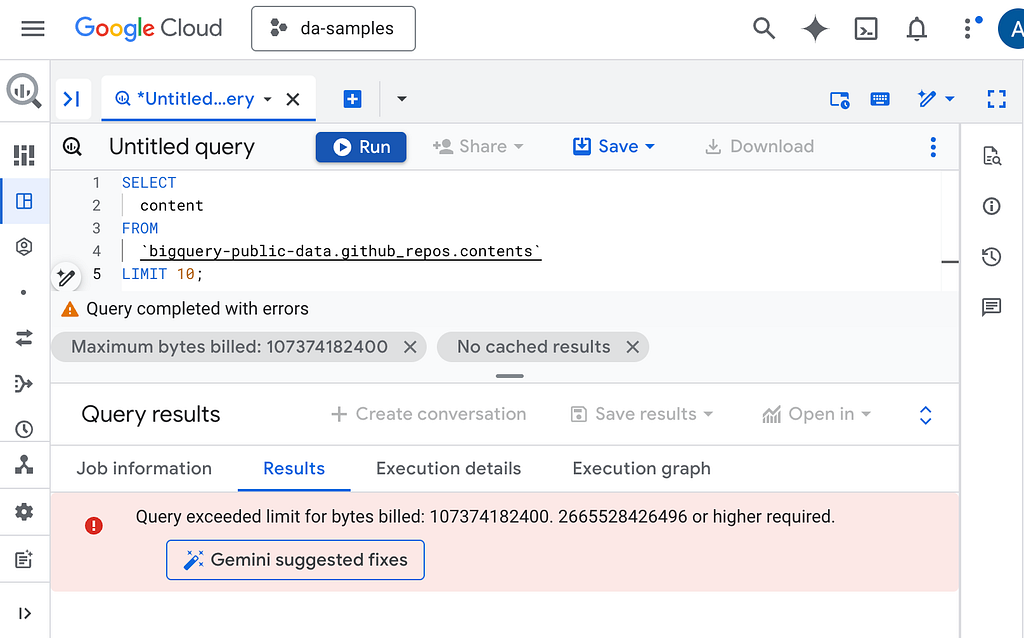Open Data transfers sidebar icon
The image size is (1024, 638).
point(24,338)
